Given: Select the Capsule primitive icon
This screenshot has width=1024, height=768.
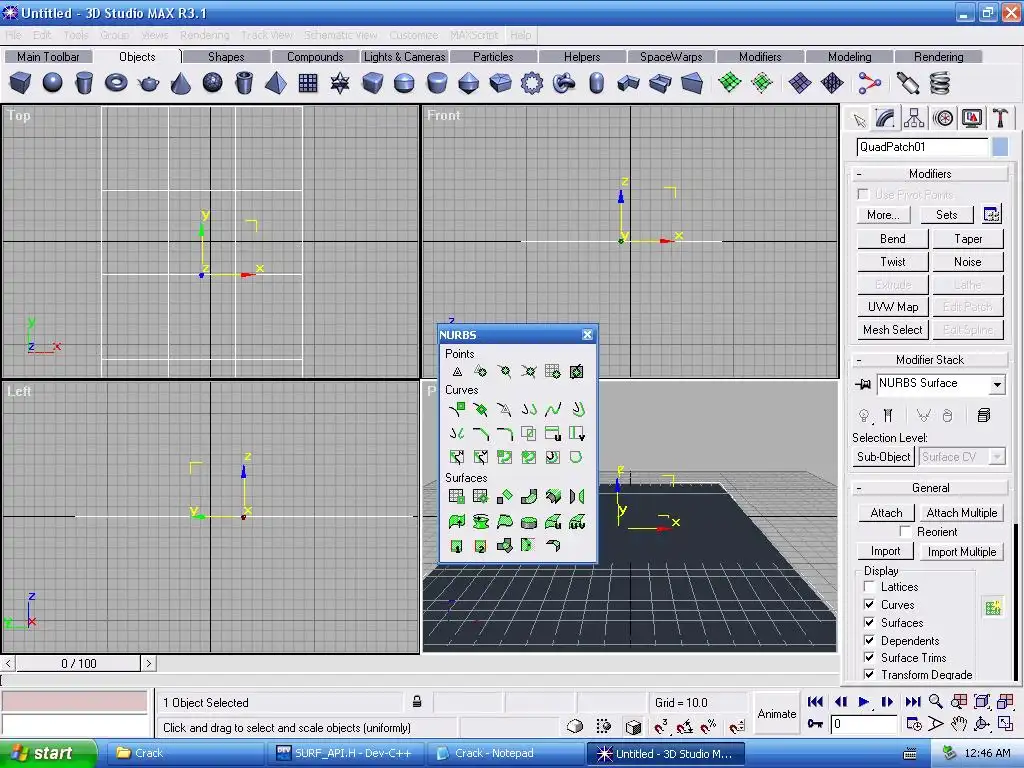Looking at the screenshot, I should 596,83.
